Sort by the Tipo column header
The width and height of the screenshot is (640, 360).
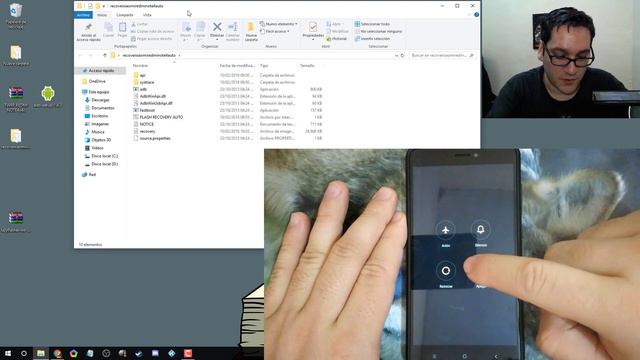pyautogui.click(x=264, y=66)
